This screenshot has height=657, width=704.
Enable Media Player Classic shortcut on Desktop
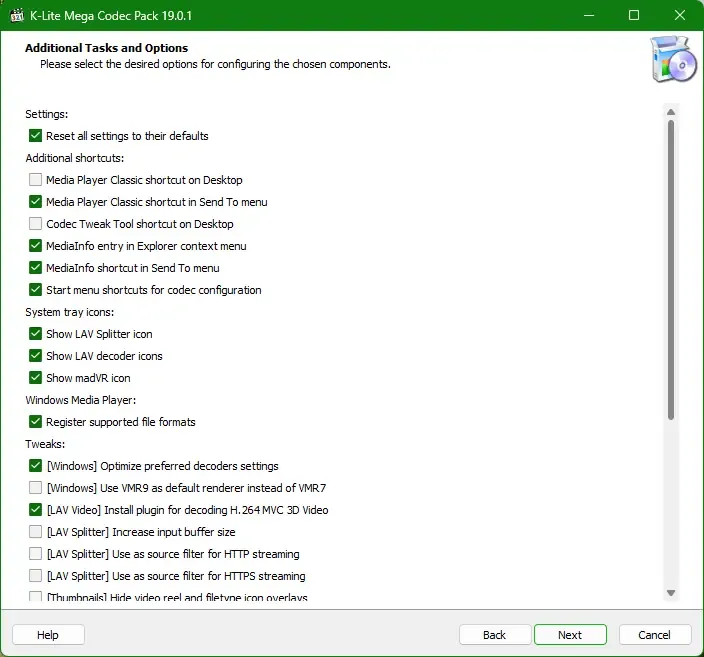35,180
